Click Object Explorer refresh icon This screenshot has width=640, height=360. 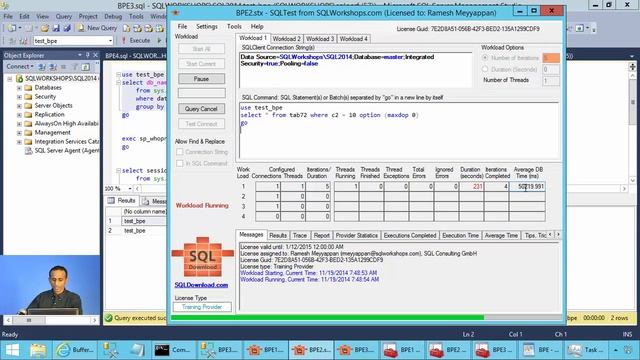click(x=85, y=67)
